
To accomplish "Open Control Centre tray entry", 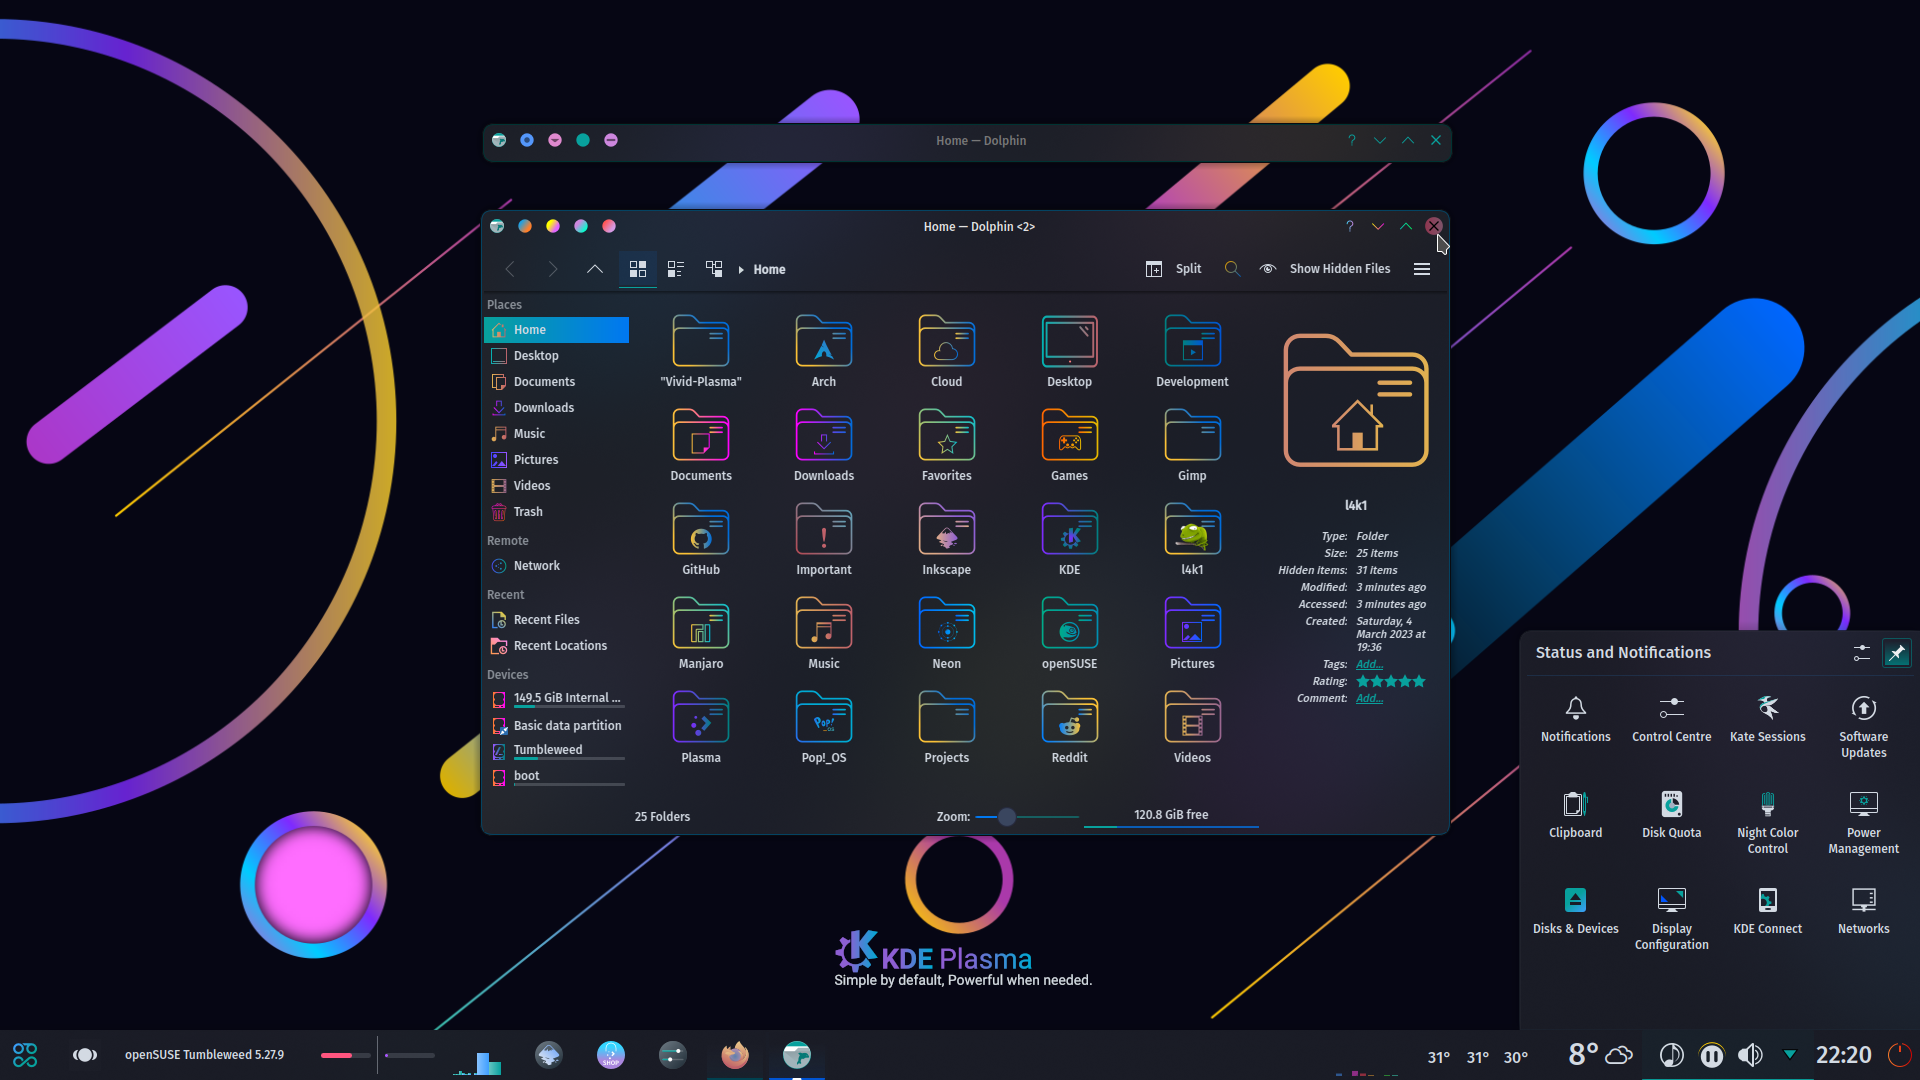I will pos(1671,719).
